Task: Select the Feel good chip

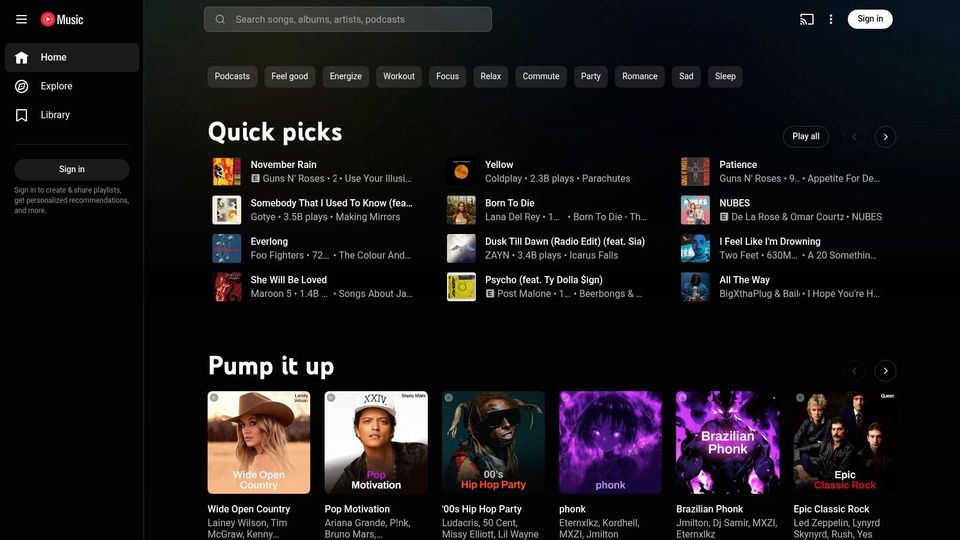Action: pos(290,77)
